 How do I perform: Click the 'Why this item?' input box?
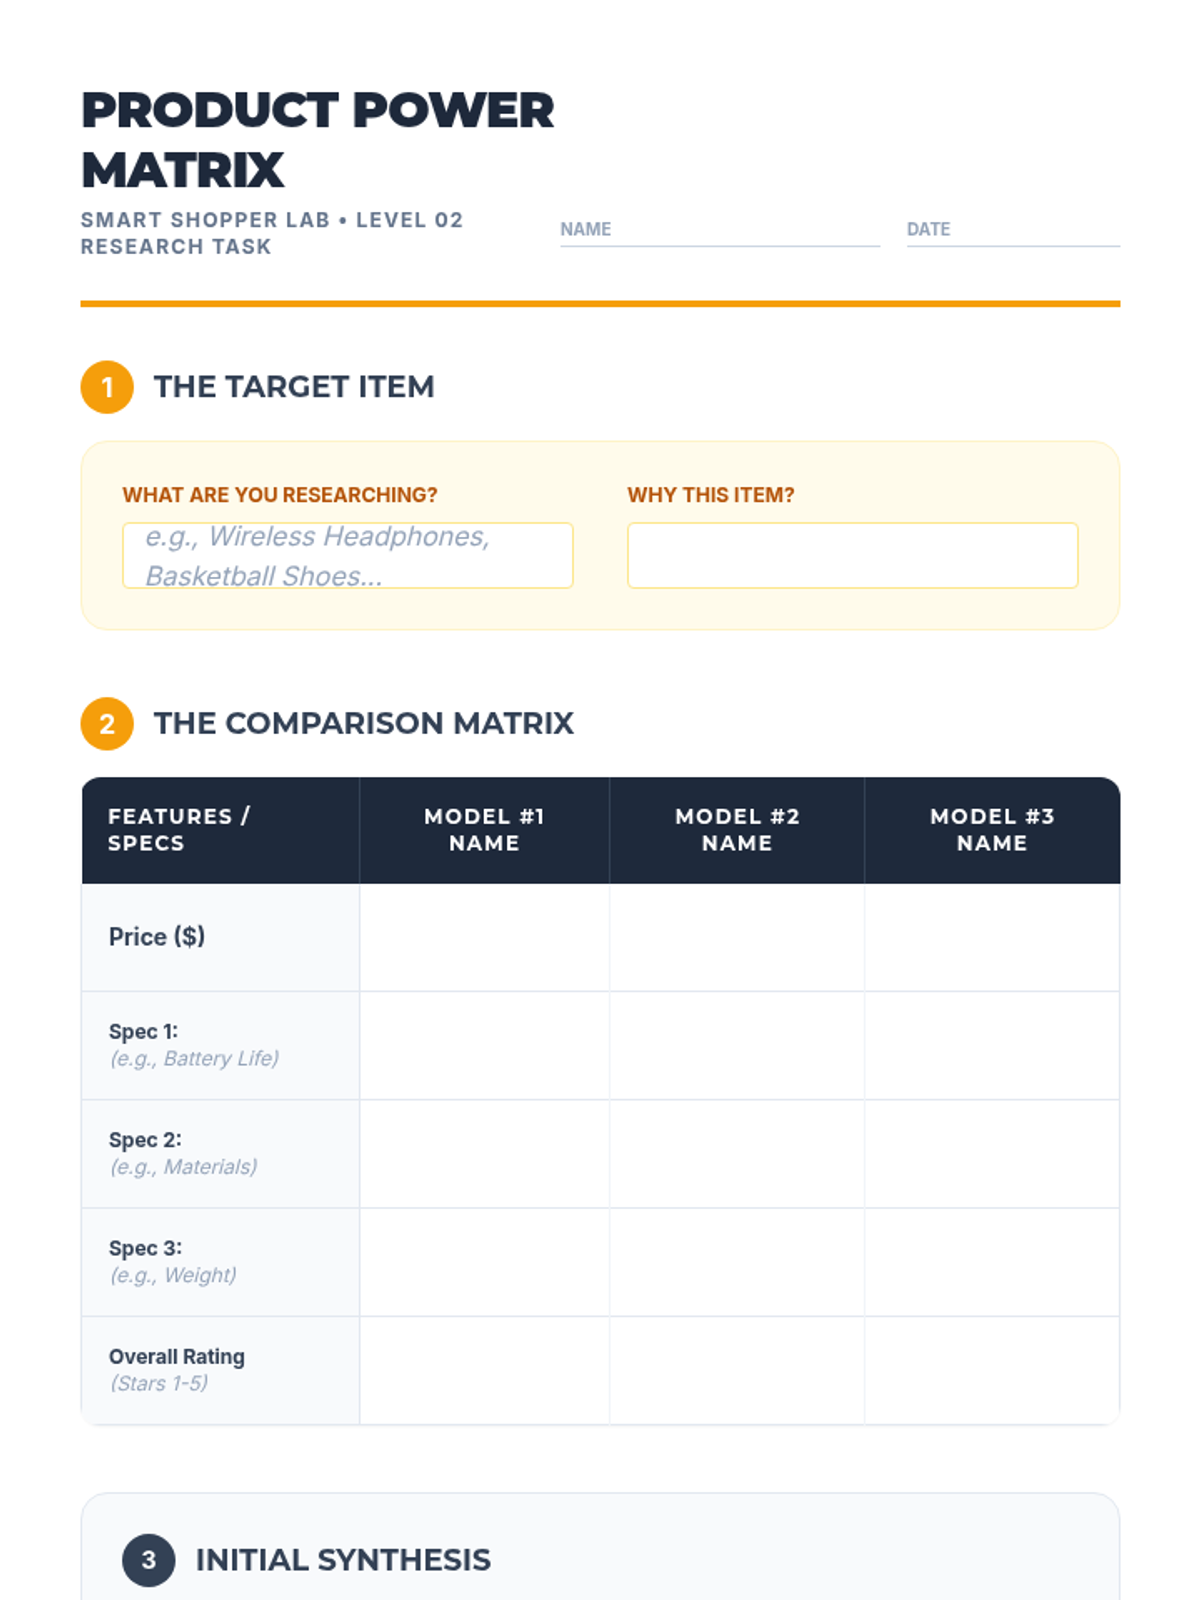852,556
